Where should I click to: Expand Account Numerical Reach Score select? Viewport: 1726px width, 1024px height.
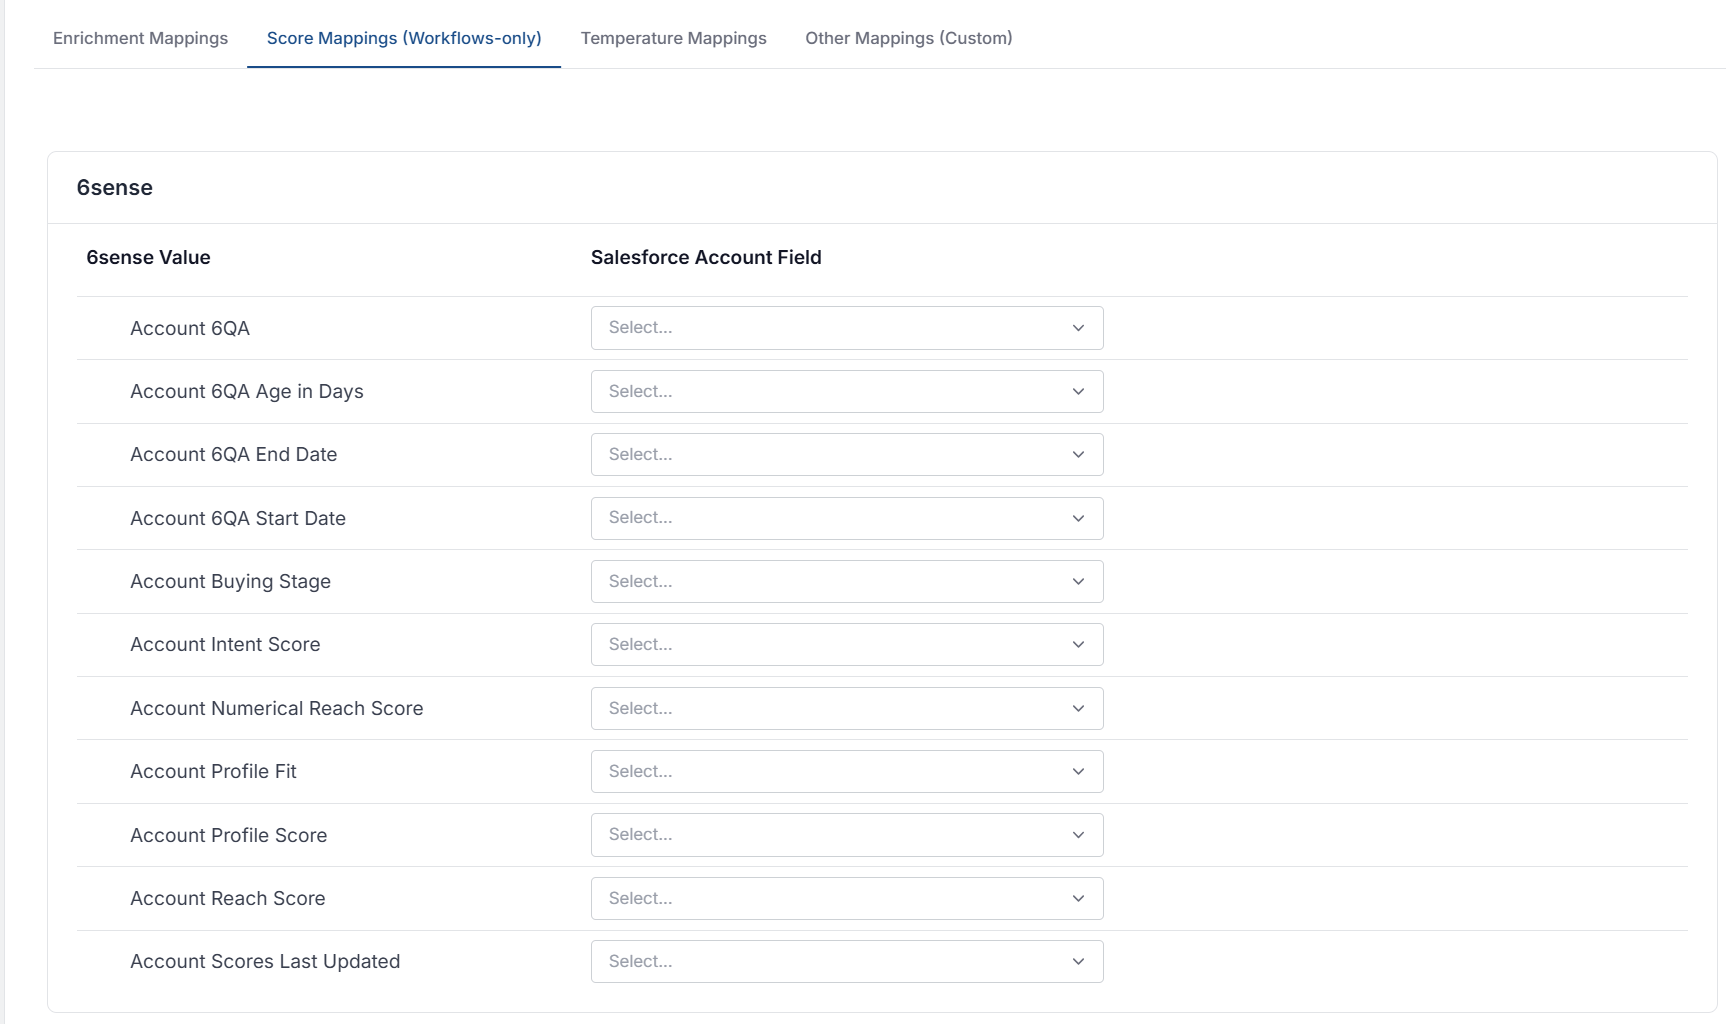click(x=847, y=708)
